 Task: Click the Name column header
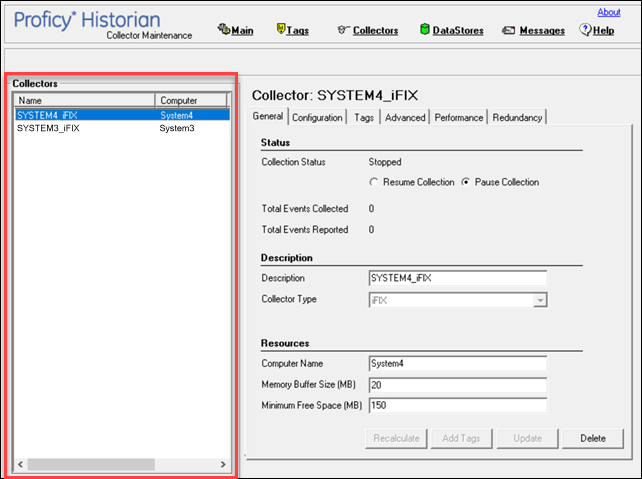[85, 100]
